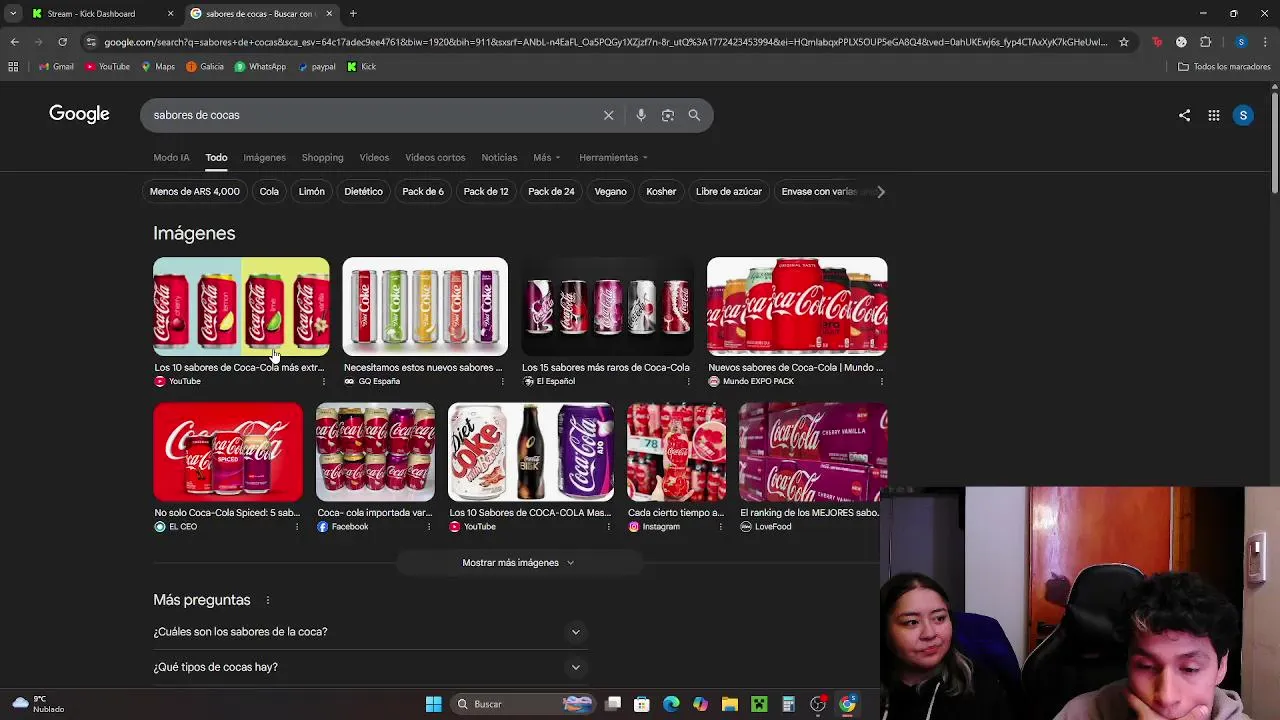This screenshot has width=1280, height=720.
Task: Open the Chrome extensions puzzle icon
Action: coord(1206,42)
